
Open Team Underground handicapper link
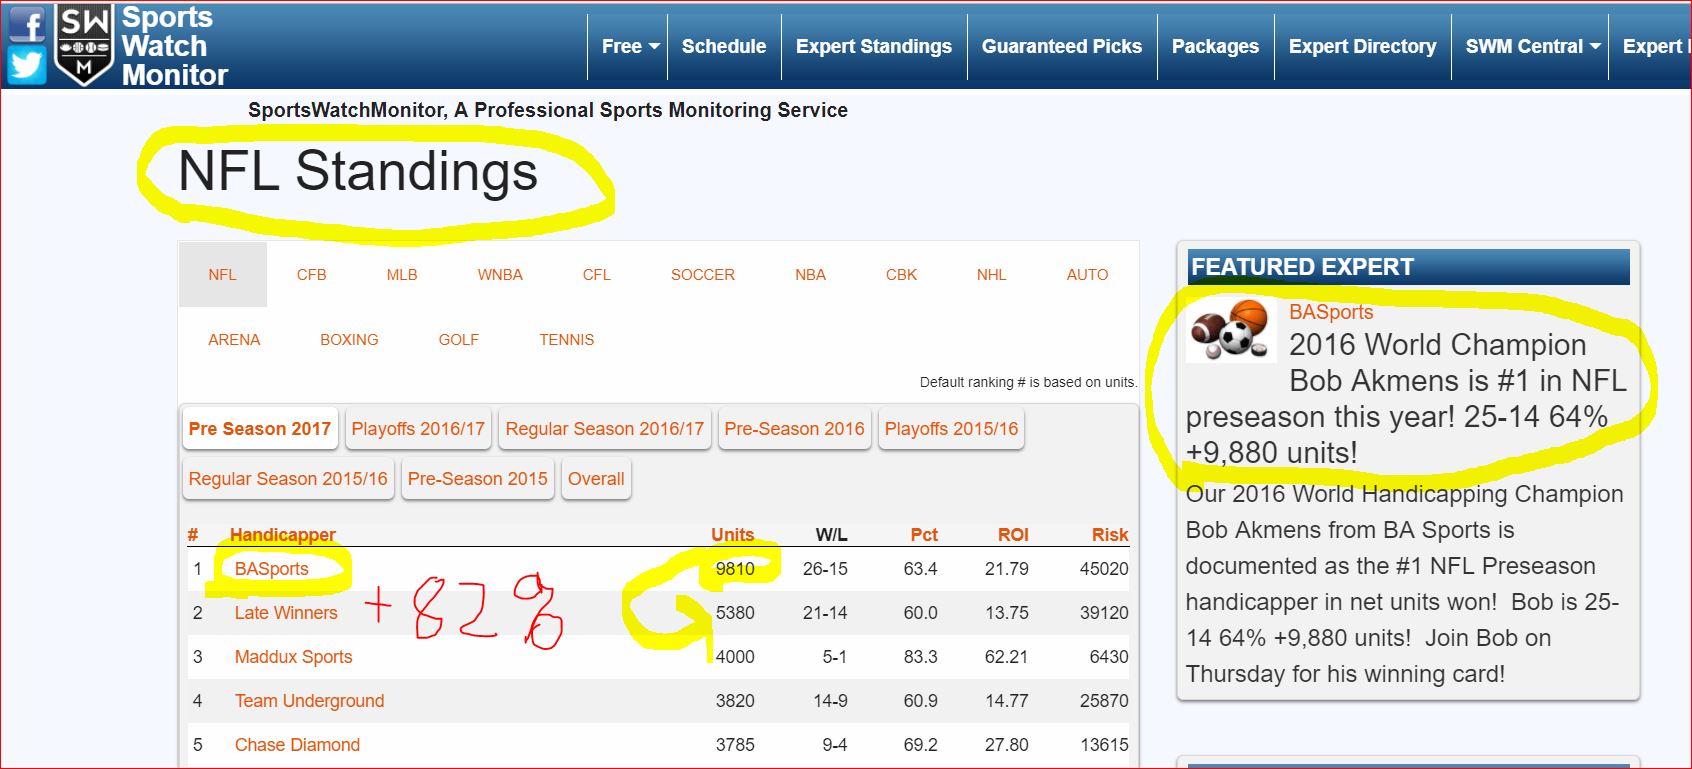pyautogui.click(x=310, y=701)
